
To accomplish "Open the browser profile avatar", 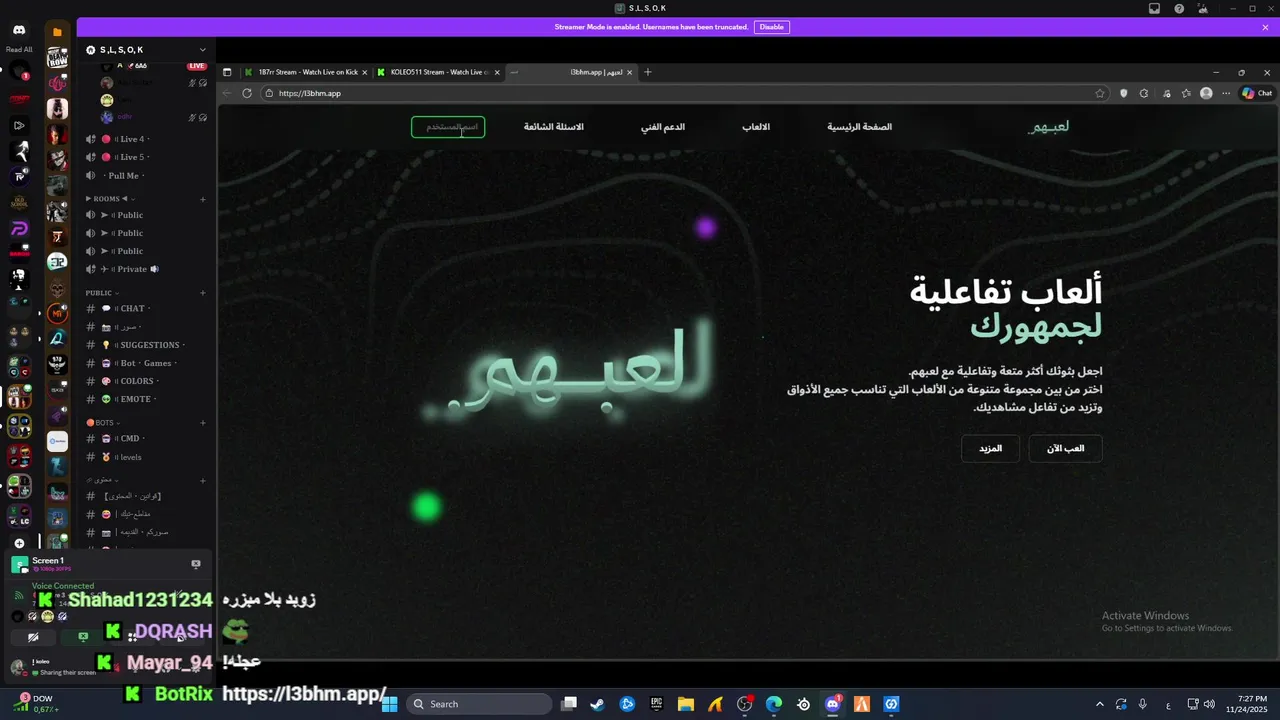I will click(1206, 93).
